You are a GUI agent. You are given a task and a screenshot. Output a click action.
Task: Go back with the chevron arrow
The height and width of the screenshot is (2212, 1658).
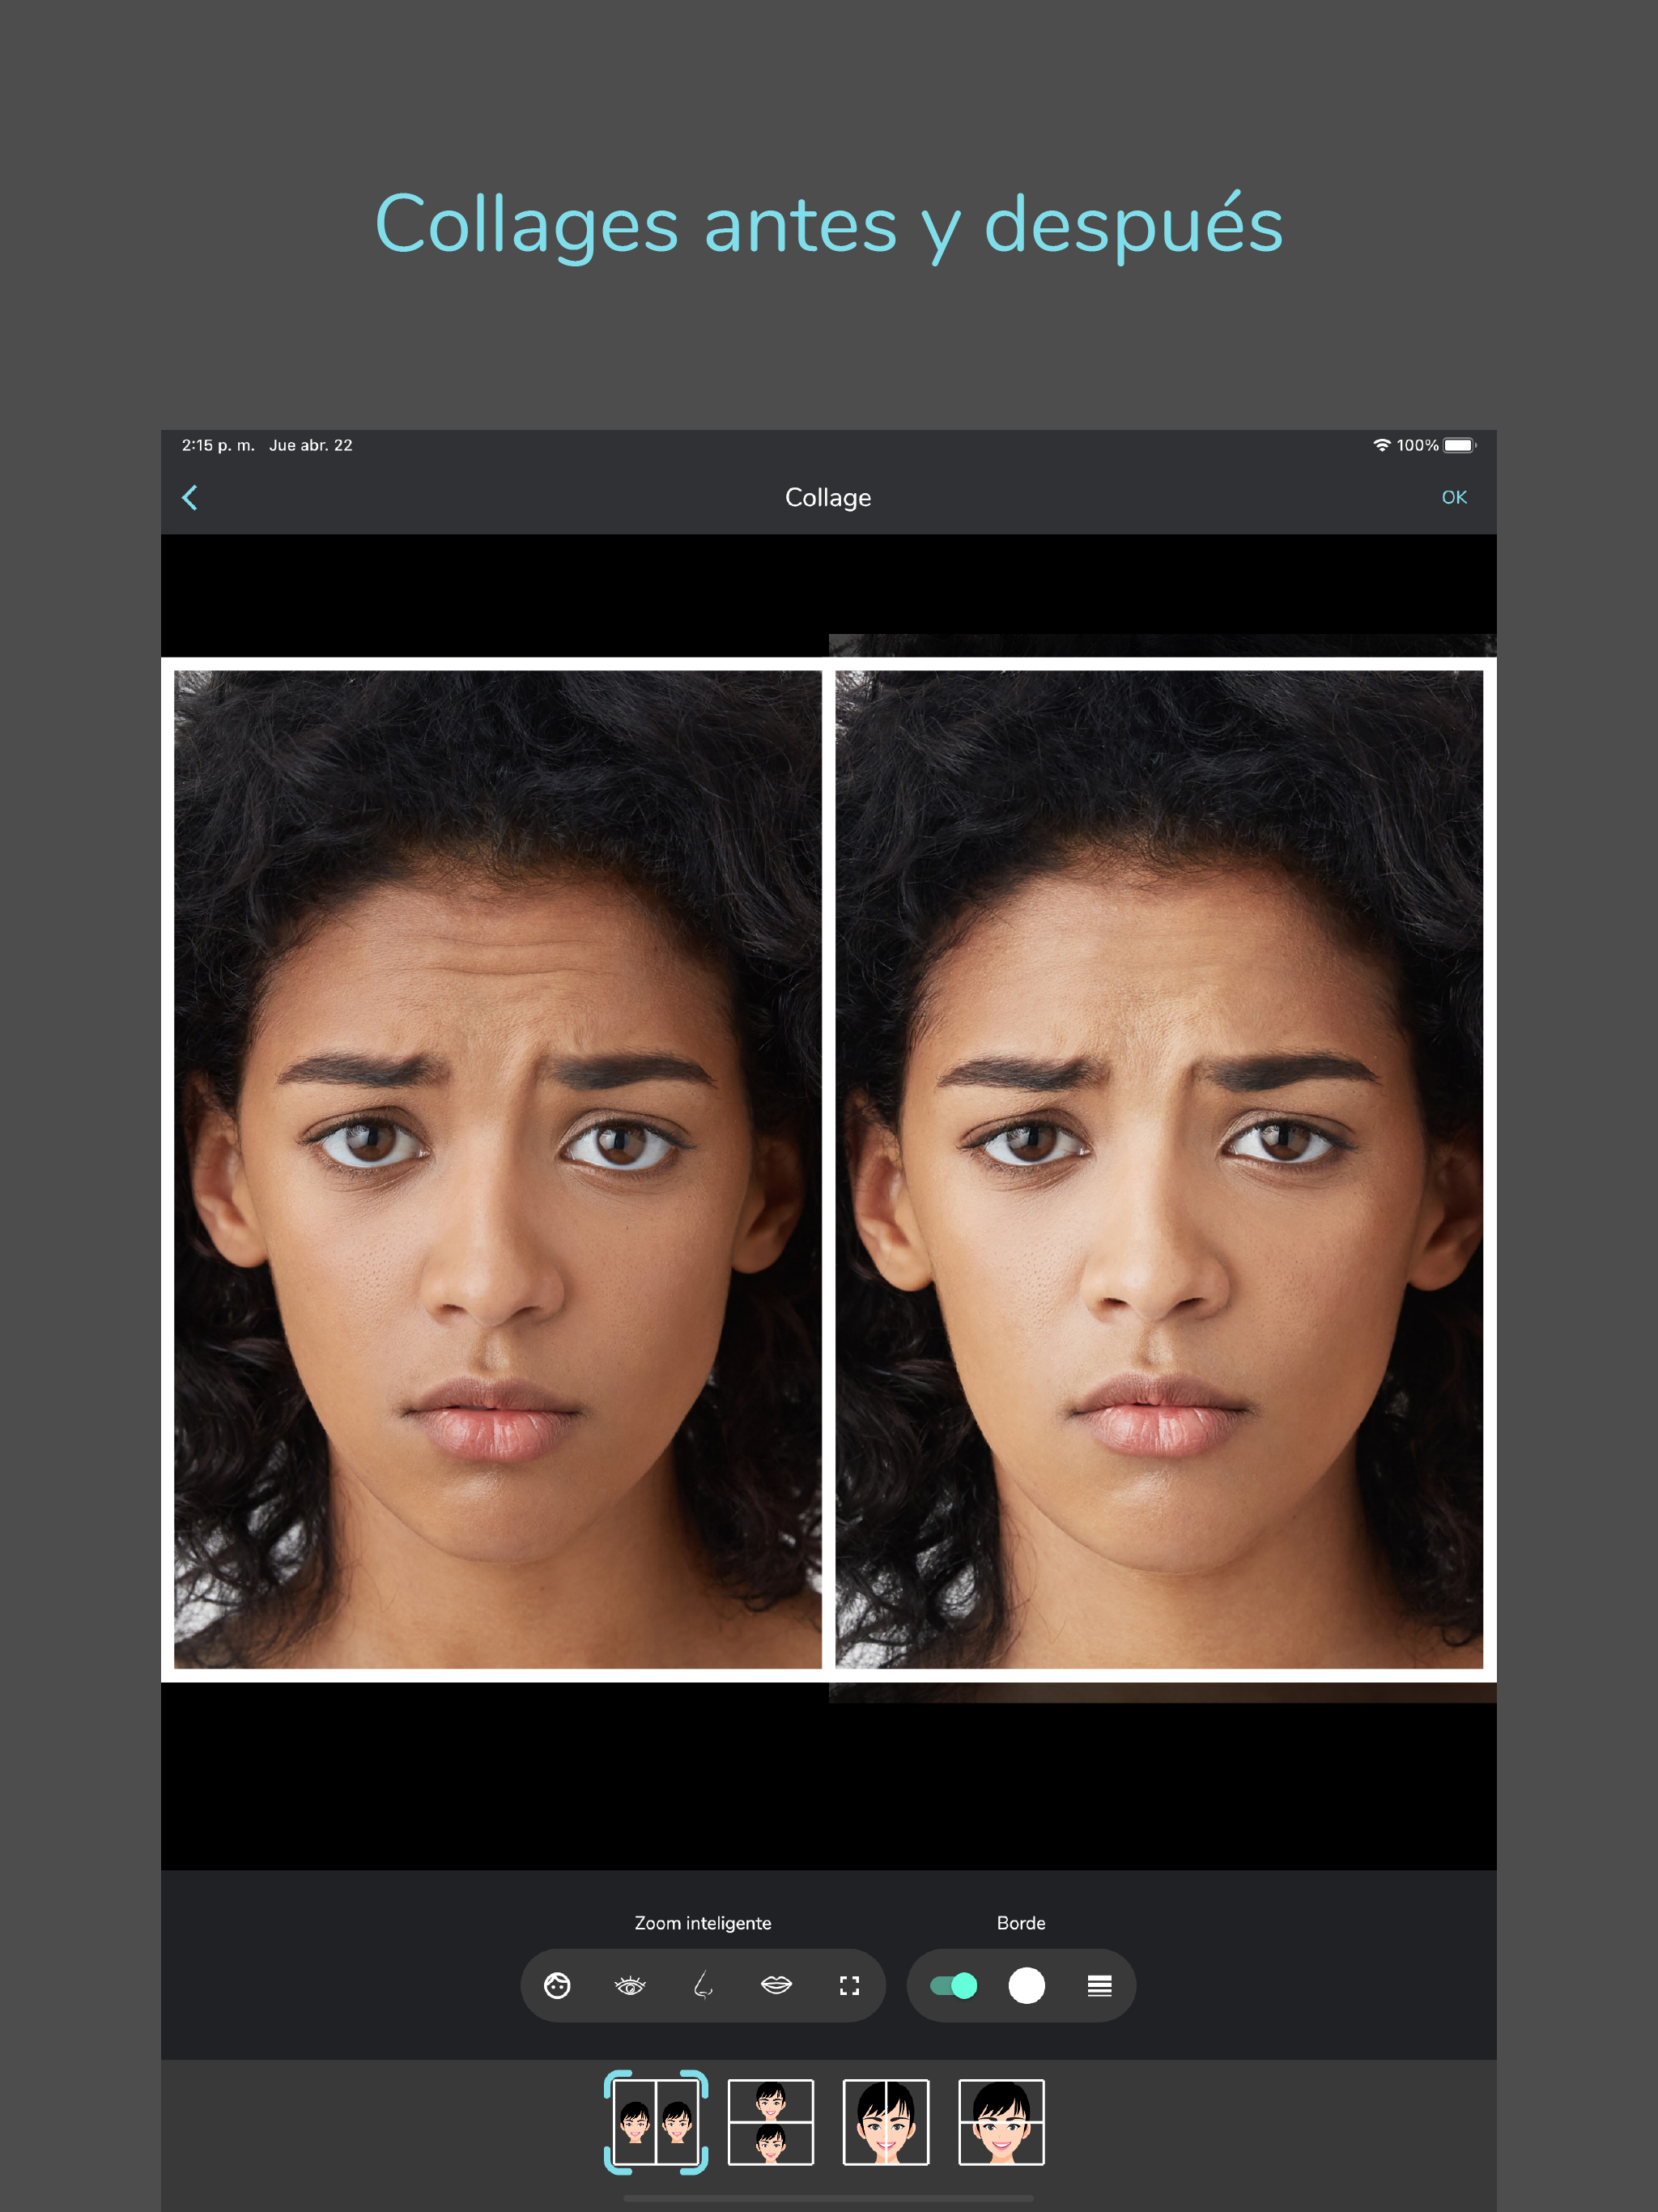tap(190, 497)
